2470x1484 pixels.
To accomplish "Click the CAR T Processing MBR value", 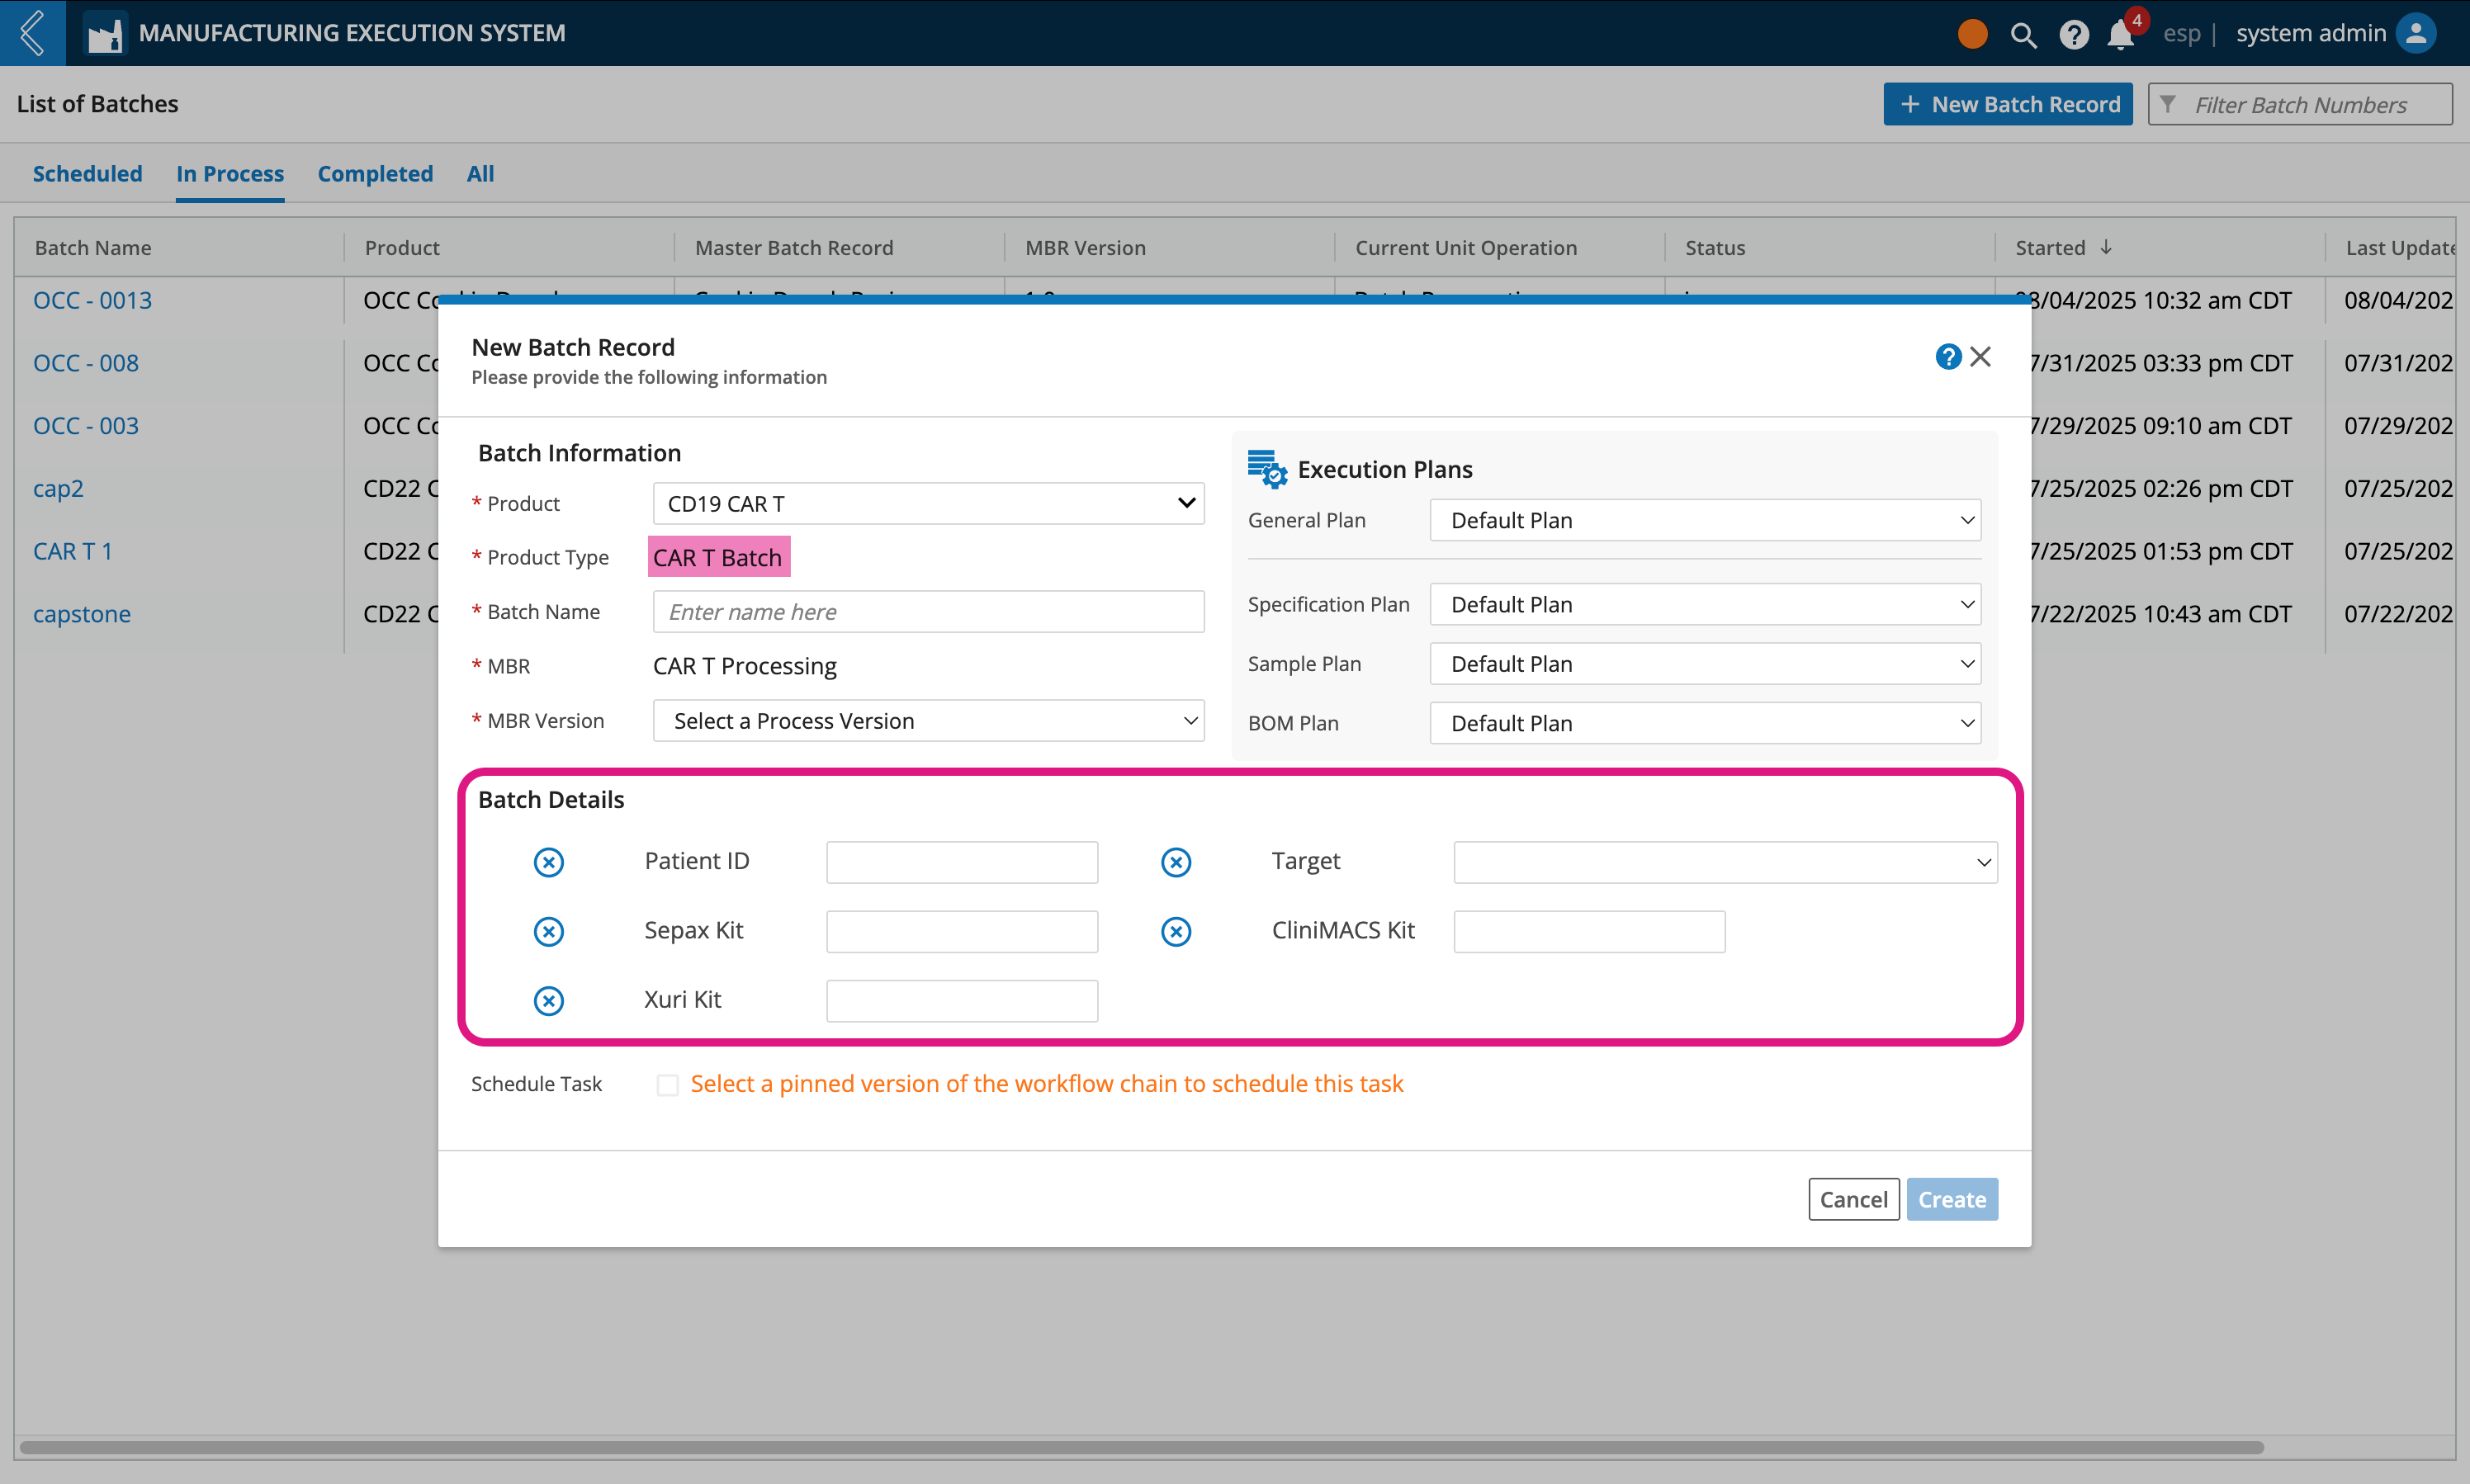I will pyautogui.click(x=745, y=666).
